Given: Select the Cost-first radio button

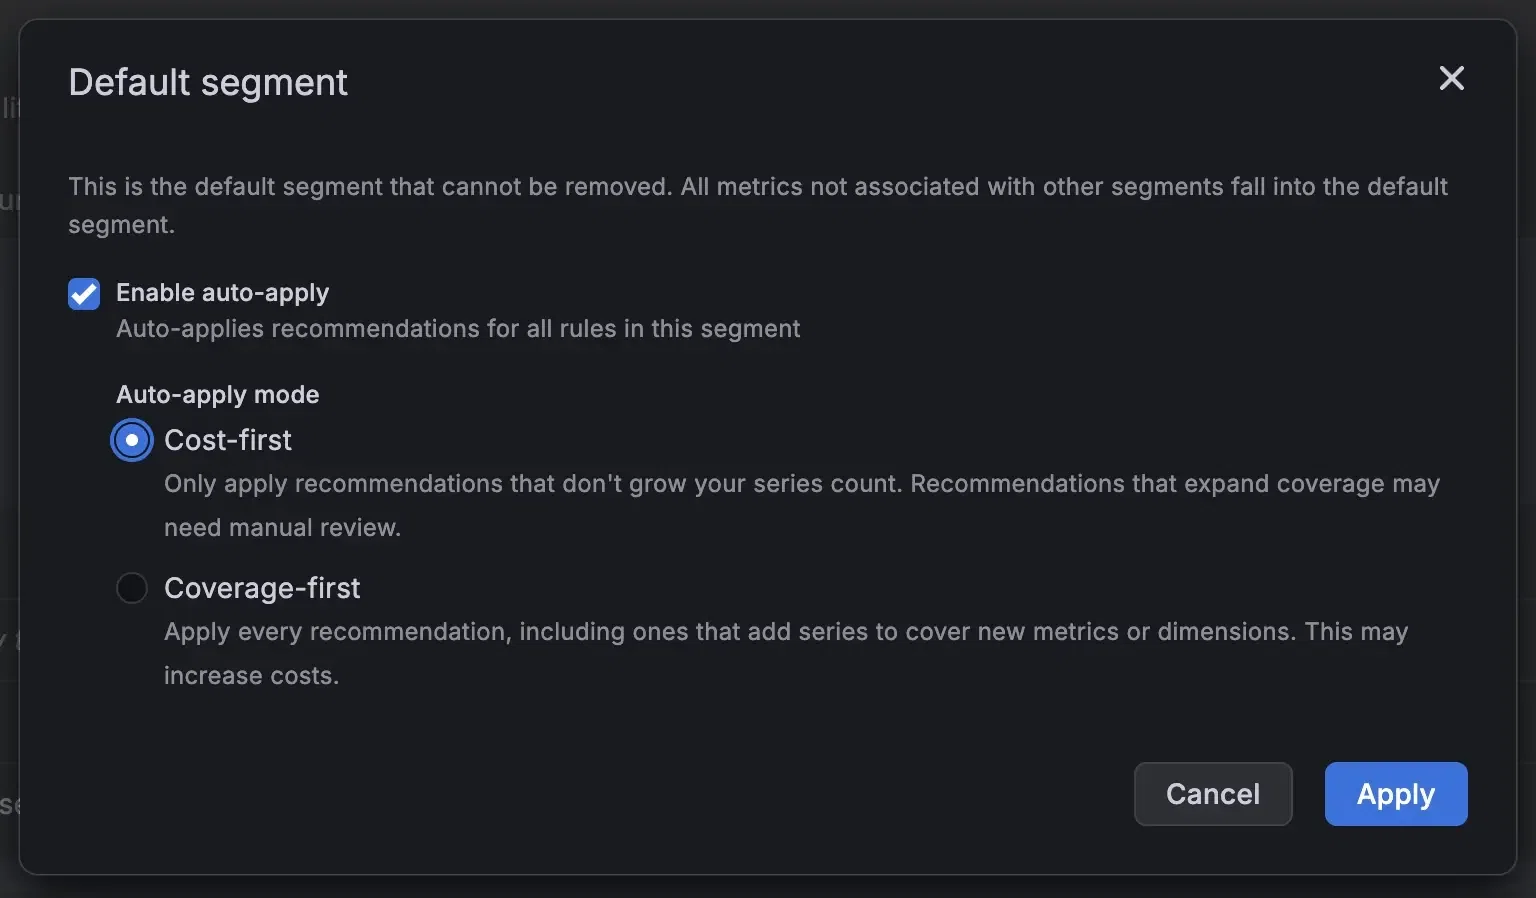Looking at the screenshot, I should (x=132, y=440).
